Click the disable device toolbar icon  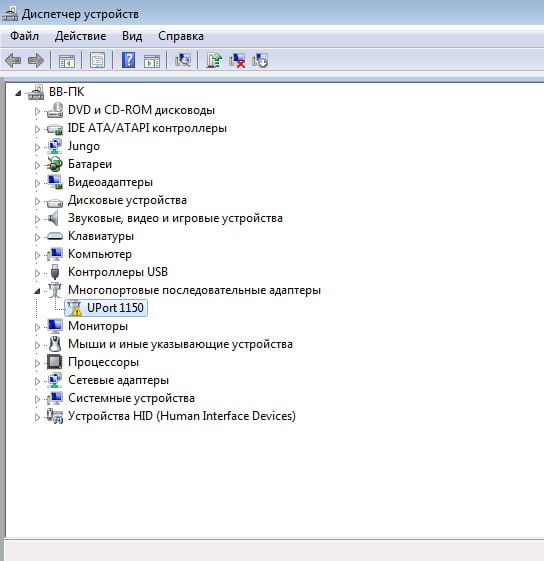pyautogui.click(x=260, y=60)
